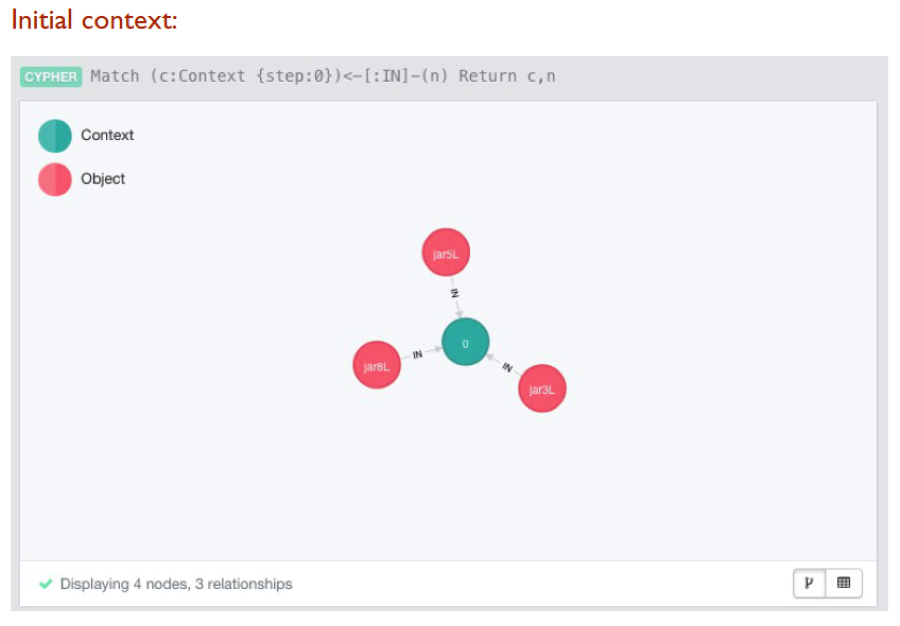Click the Context legend label text

coord(107,135)
